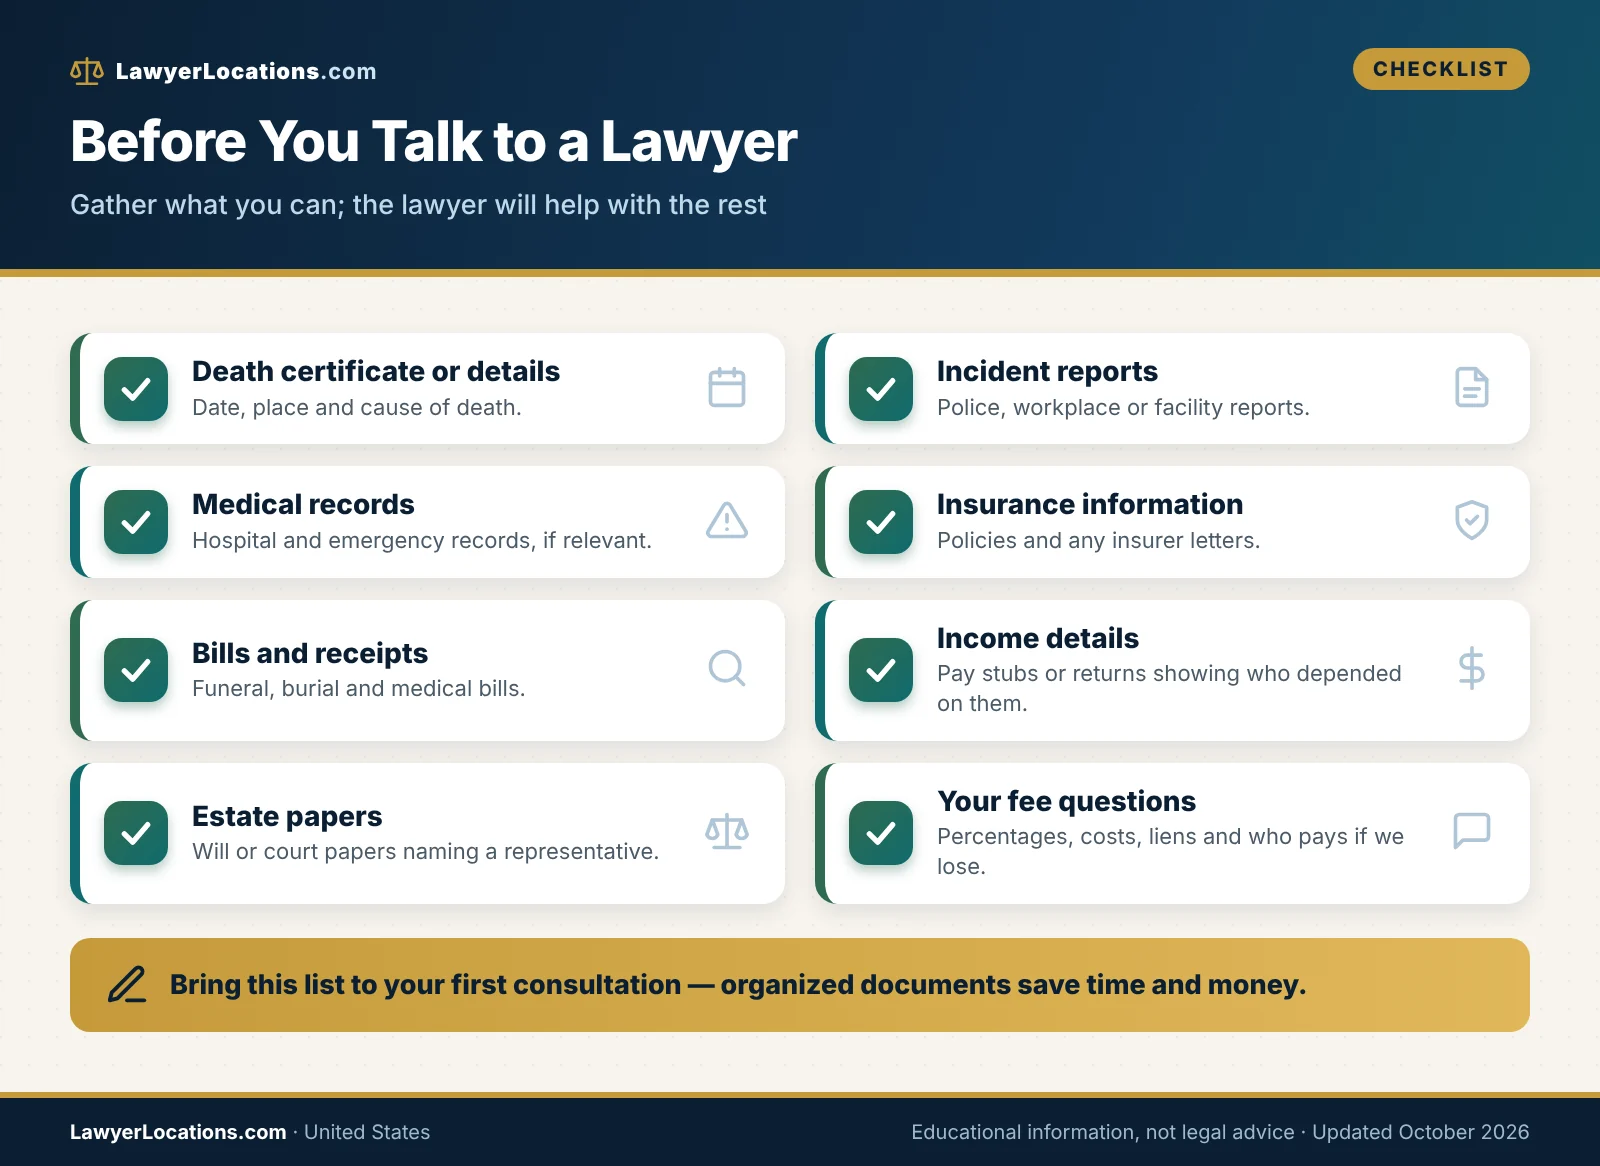This screenshot has width=1600, height=1166.
Task: Click the Your fee questions heading
Action: (x=1067, y=802)
